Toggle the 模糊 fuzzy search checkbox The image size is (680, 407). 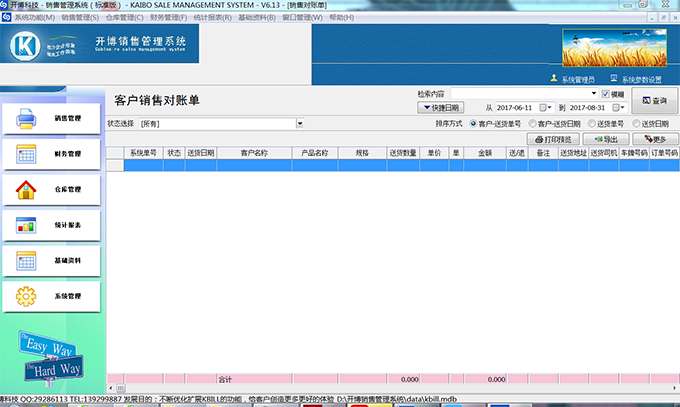[x=605, y=93]
